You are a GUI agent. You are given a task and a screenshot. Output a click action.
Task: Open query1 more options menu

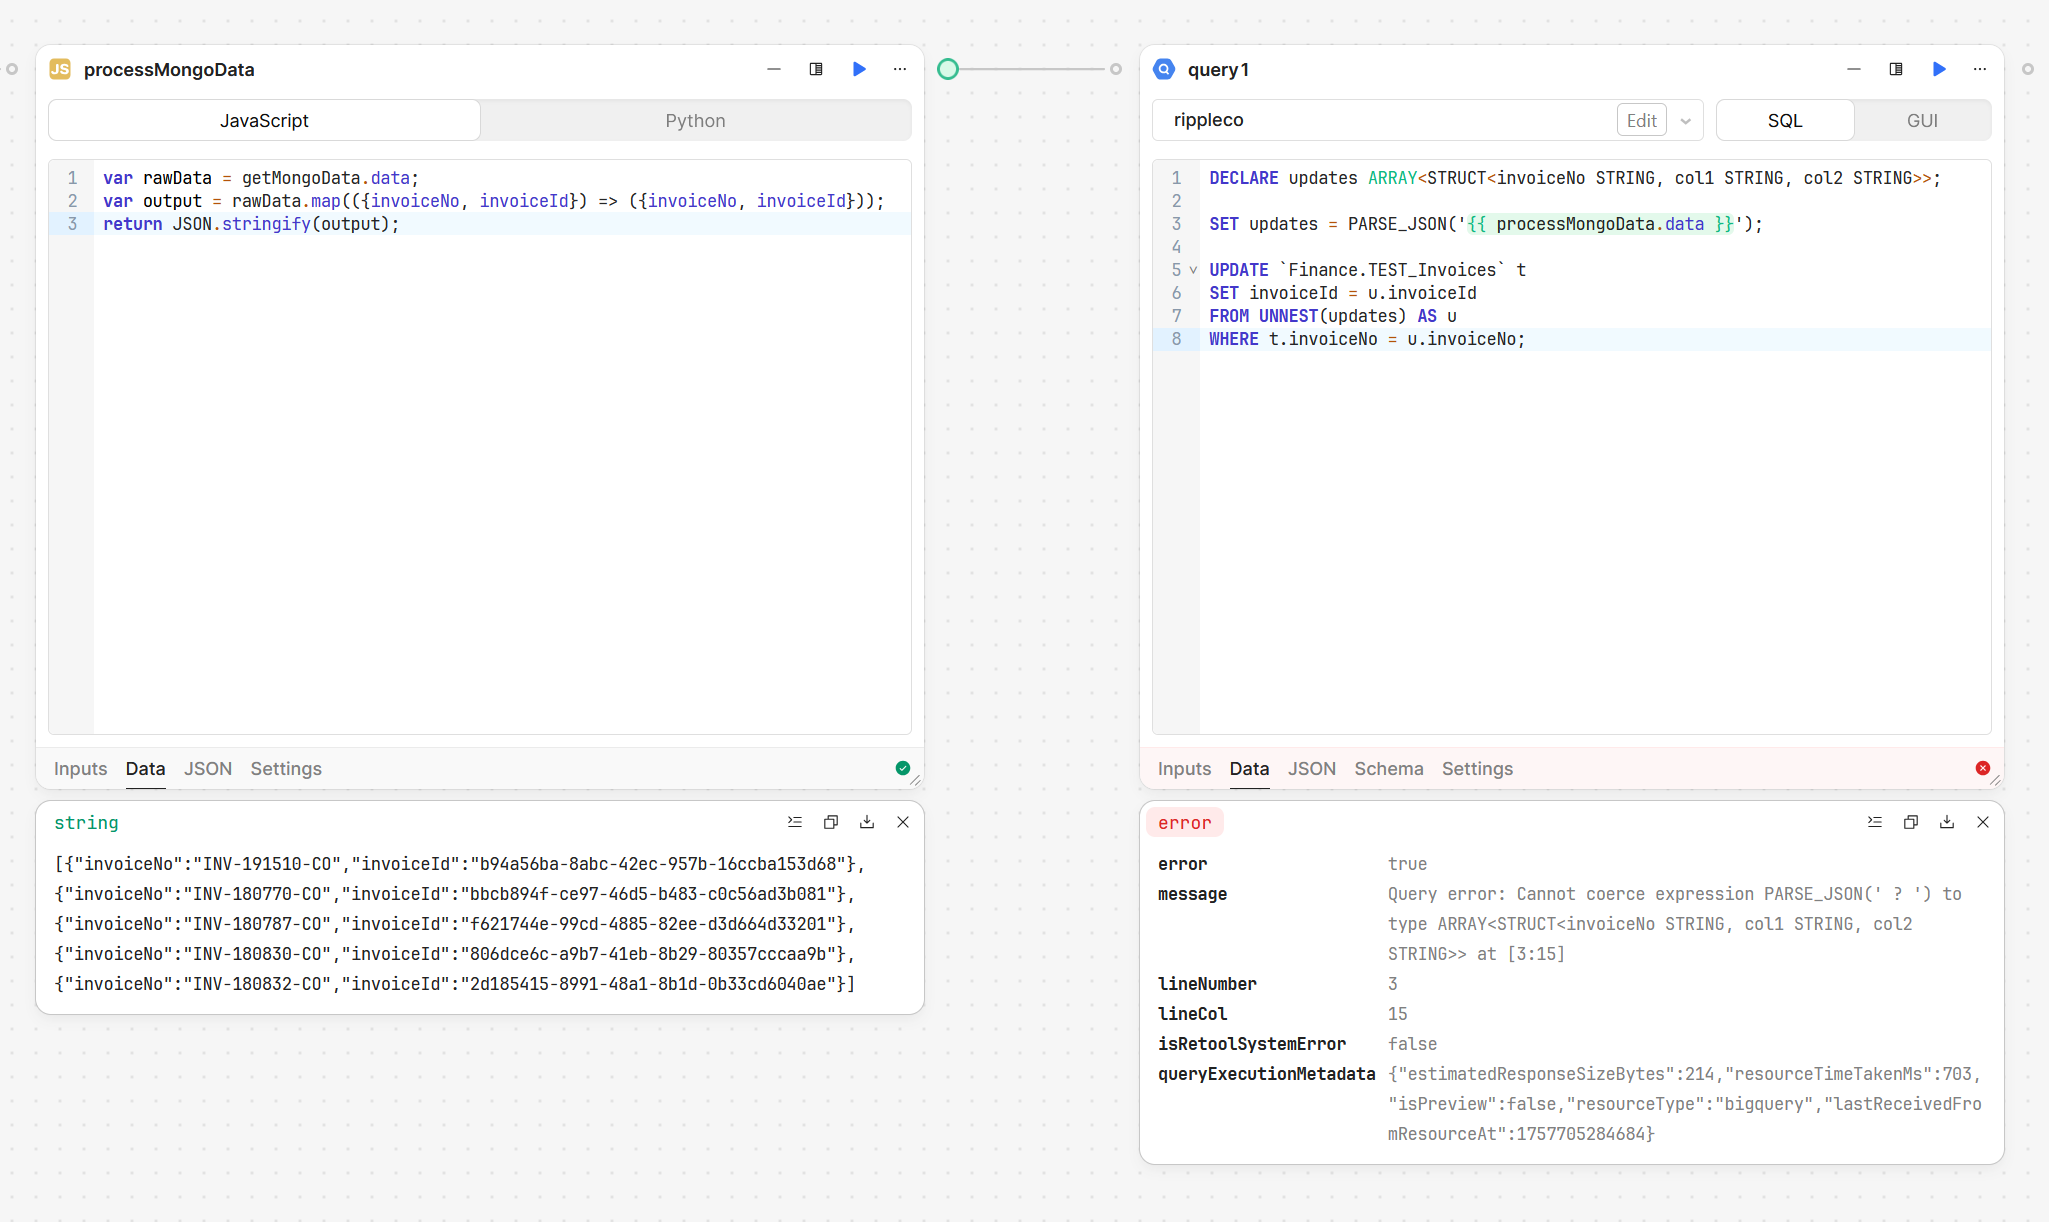point(1980,69)
